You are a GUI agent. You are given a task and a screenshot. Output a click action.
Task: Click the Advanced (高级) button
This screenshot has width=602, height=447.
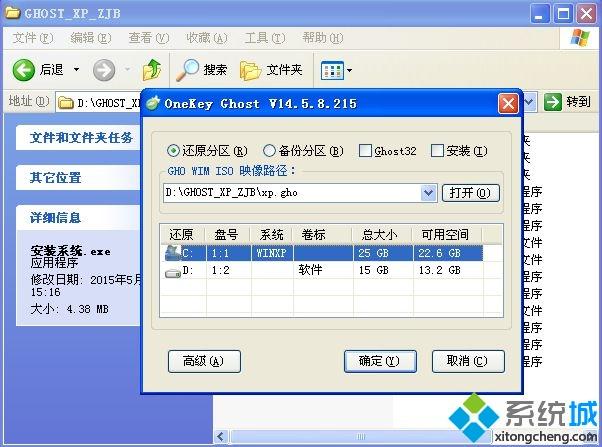point(204,361)
